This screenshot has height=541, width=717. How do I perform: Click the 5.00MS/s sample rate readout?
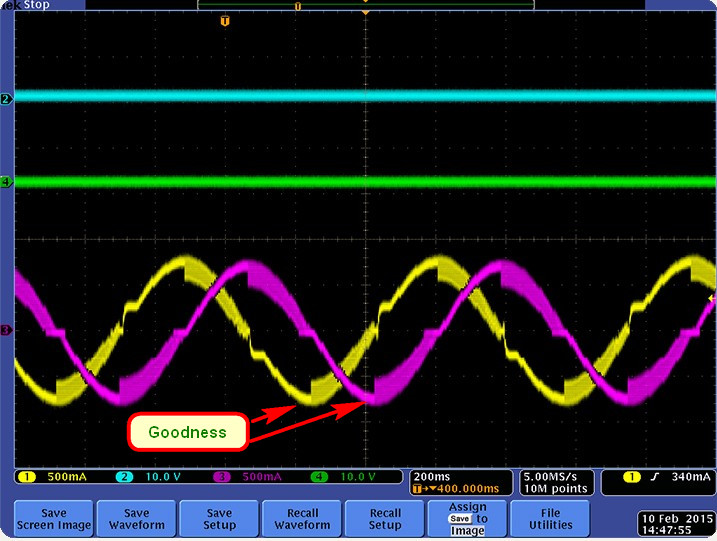point(550,477)
